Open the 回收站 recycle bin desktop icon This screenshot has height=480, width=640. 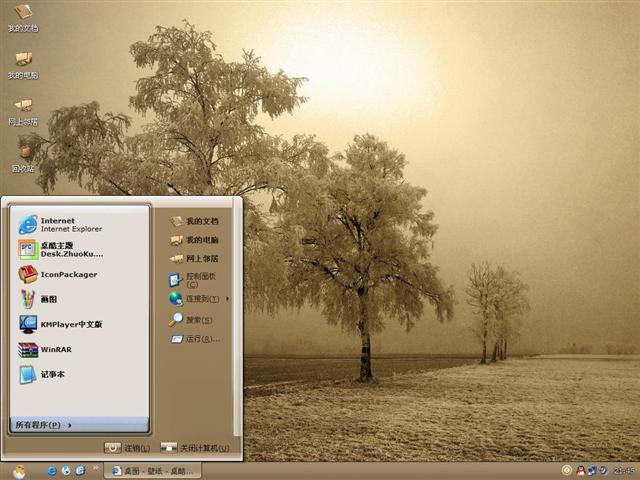click(x=23, y=159)
